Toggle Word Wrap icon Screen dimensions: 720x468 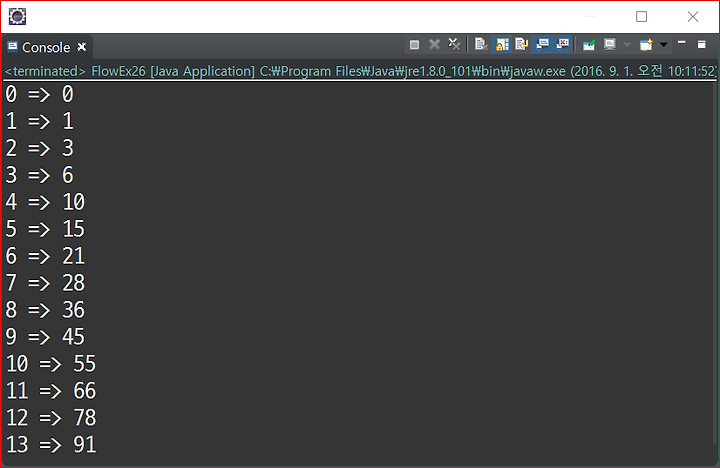pyautogui.click(x=522, y=45)
